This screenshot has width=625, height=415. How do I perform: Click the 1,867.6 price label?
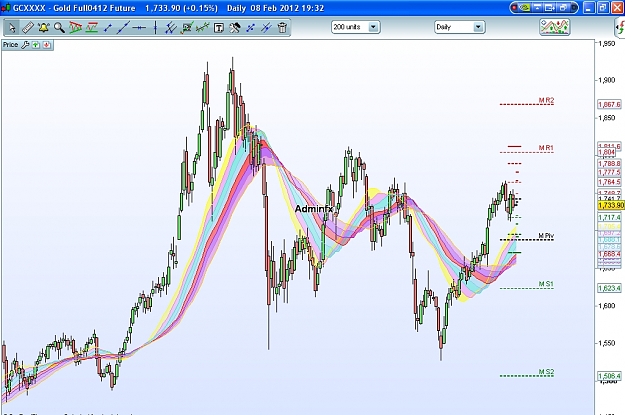tap(609, 104)
